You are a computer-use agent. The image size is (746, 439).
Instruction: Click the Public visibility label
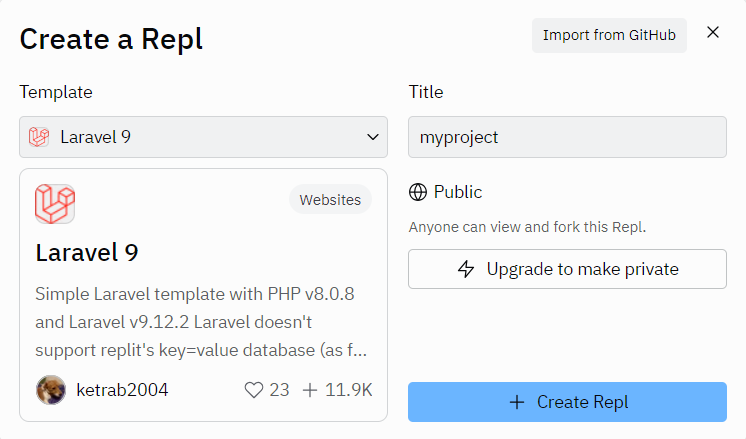pos(458,192)
